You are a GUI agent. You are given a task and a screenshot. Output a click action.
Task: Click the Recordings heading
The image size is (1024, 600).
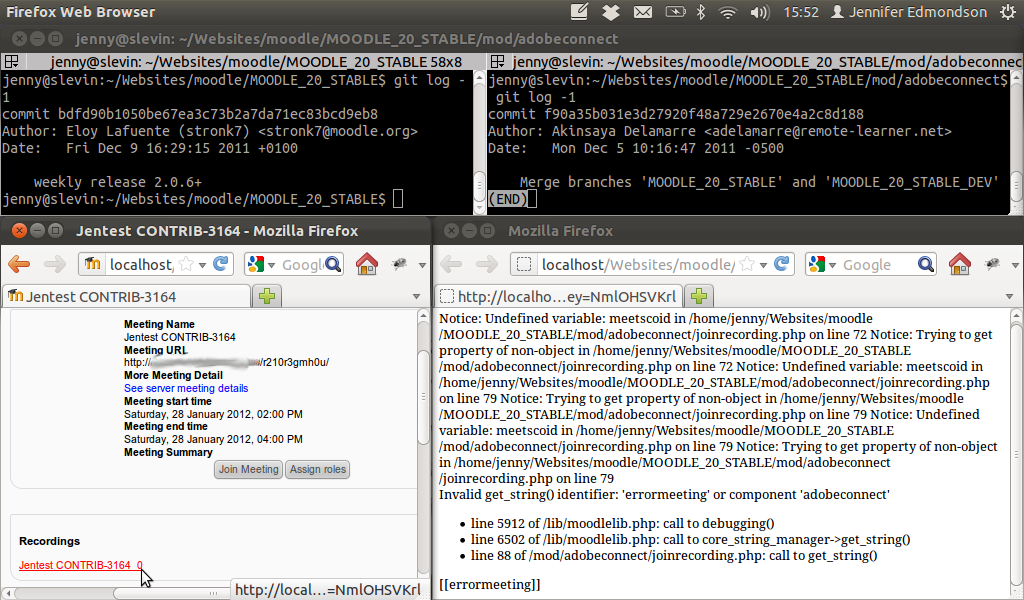50,541
